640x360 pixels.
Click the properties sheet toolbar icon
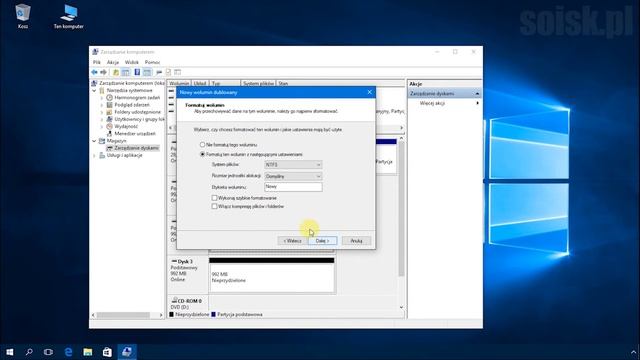click(168, 72)
